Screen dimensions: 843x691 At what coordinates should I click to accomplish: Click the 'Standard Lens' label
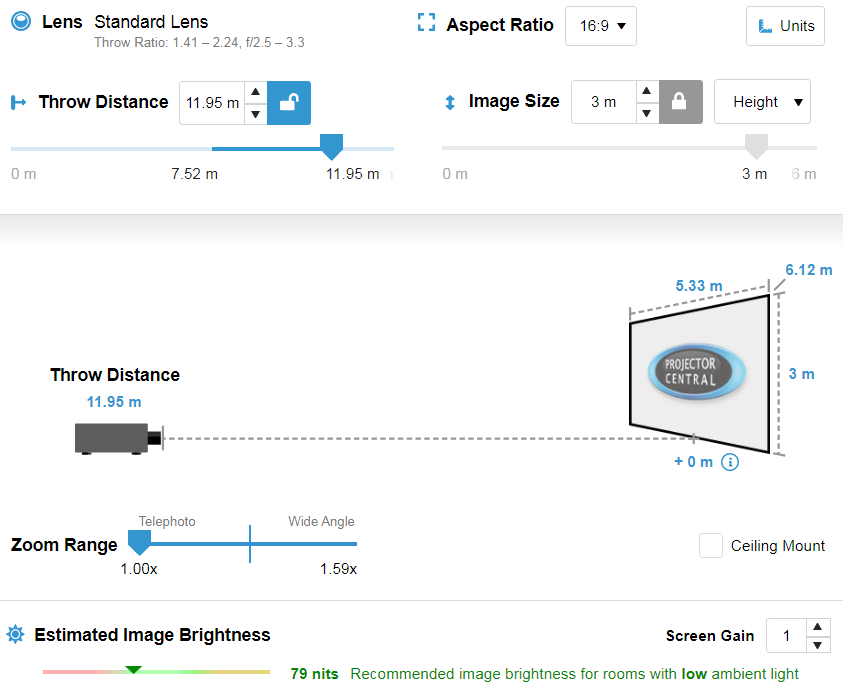click(x=151, y=22)
